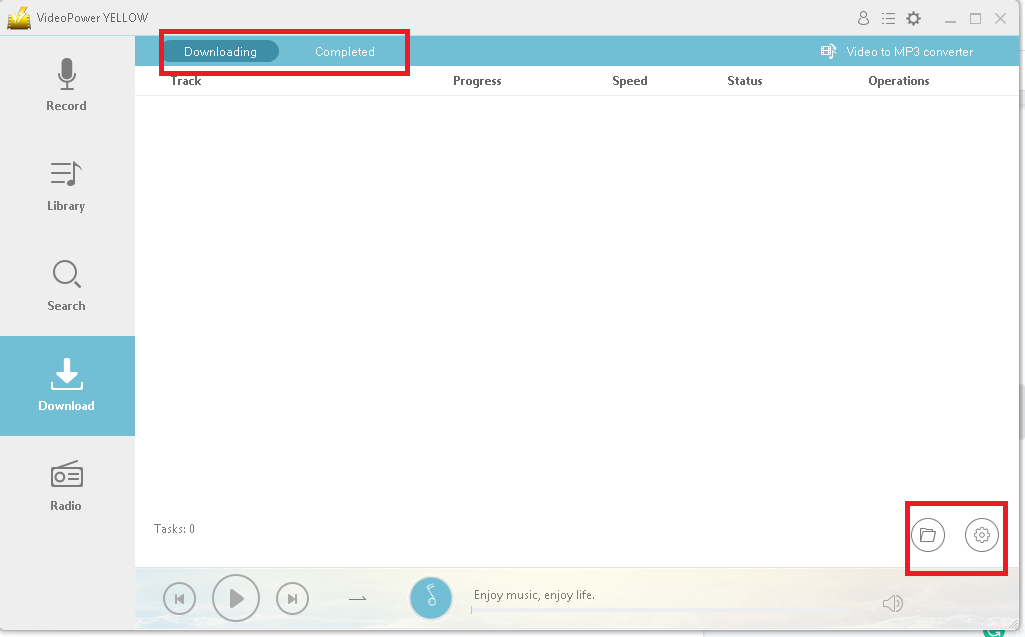Image resolution: width=1025 pixels, height=637 pixels.
Task: Switch to the Completed tab
Action: tap(344, 51)
